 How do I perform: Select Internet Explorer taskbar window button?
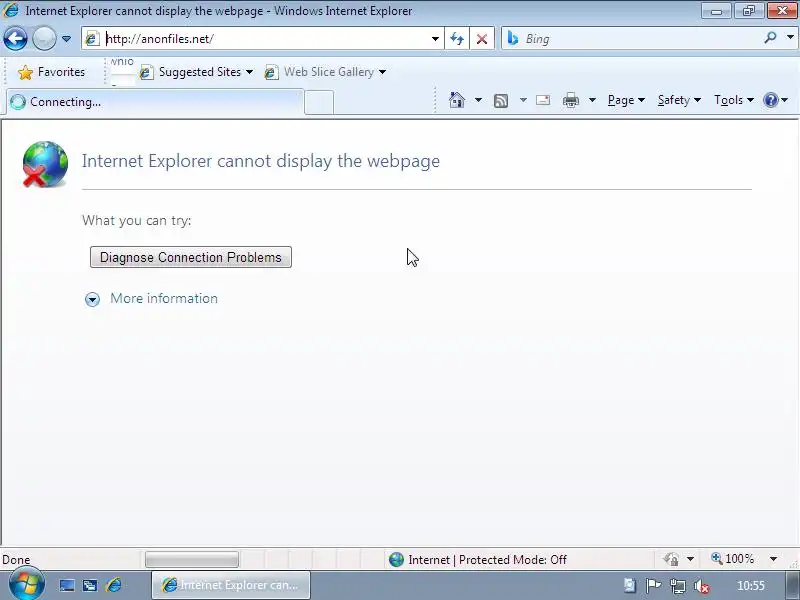[x=231, y=585]
